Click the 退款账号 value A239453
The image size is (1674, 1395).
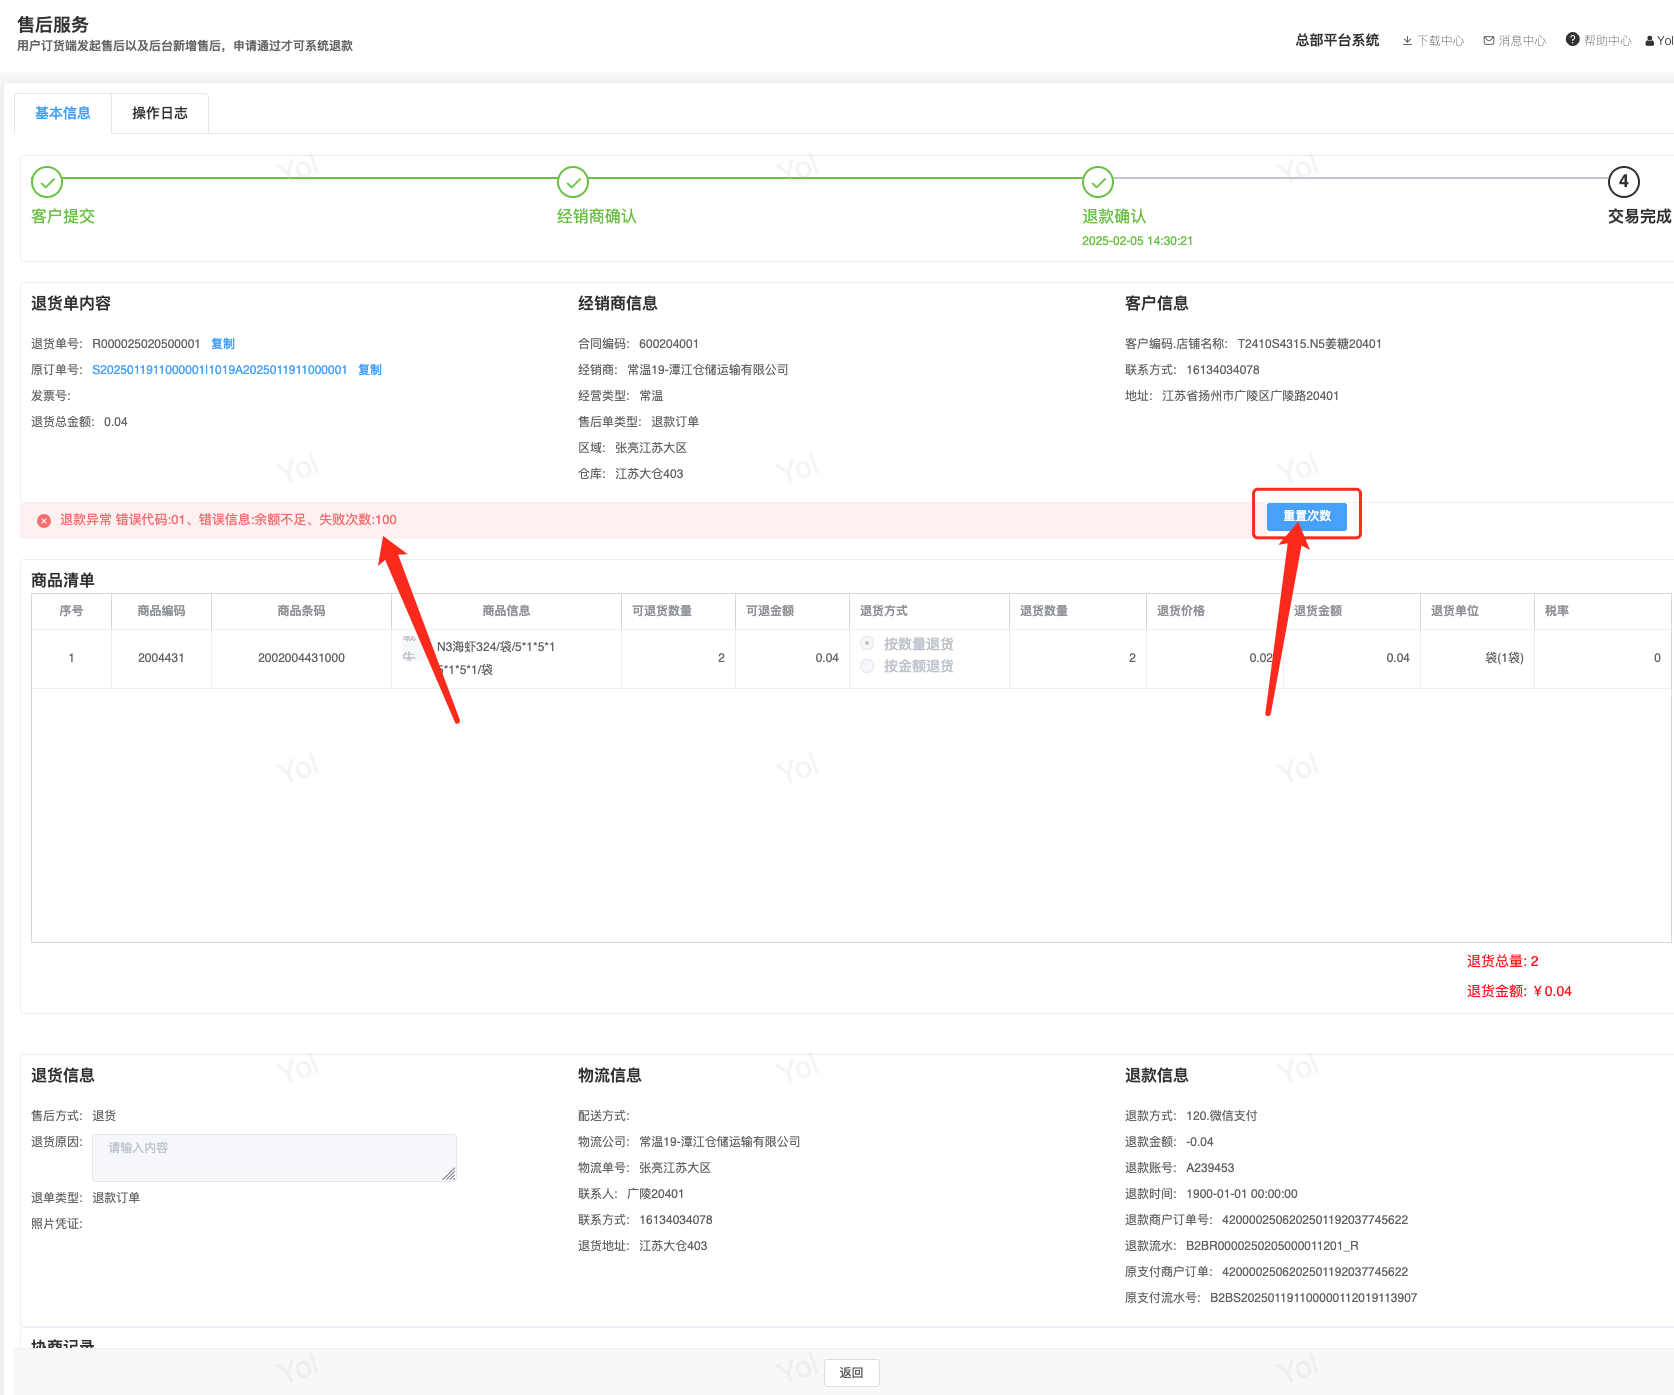[1210, 1168]
